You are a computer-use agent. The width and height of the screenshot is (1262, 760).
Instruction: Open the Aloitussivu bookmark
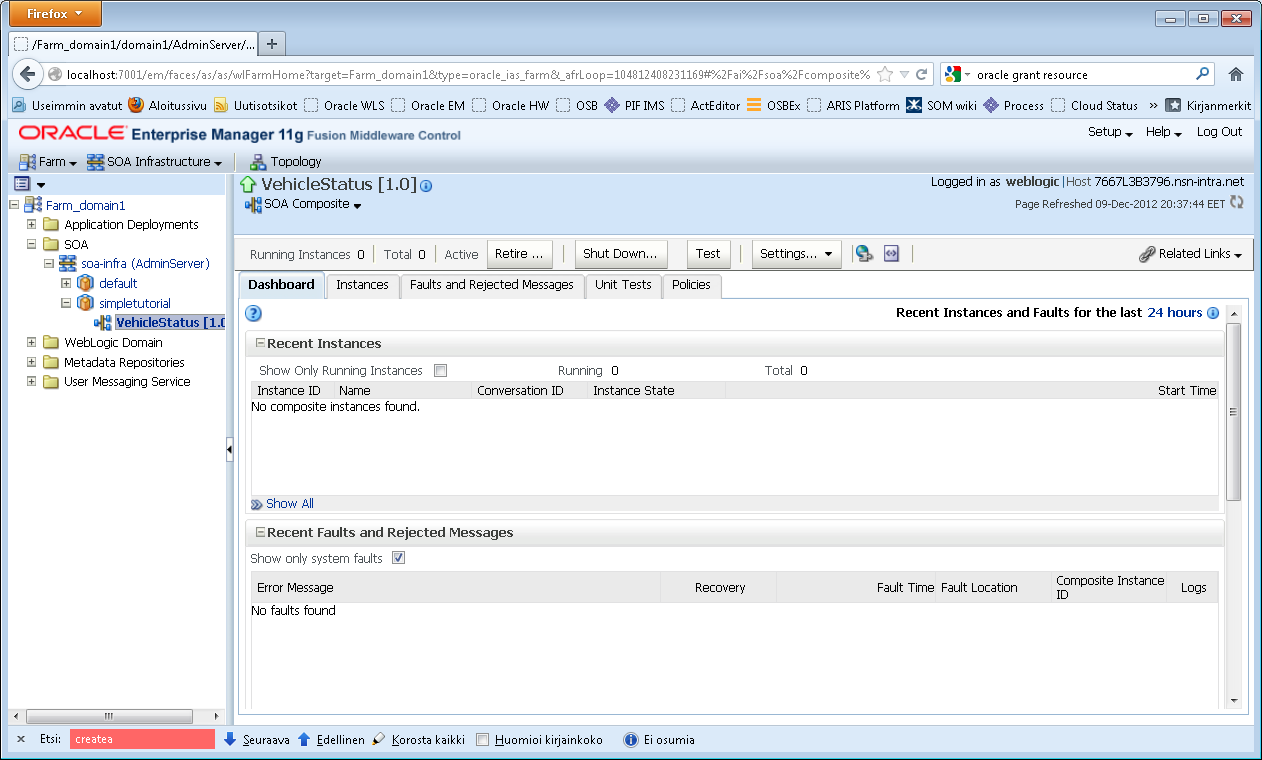167,105
